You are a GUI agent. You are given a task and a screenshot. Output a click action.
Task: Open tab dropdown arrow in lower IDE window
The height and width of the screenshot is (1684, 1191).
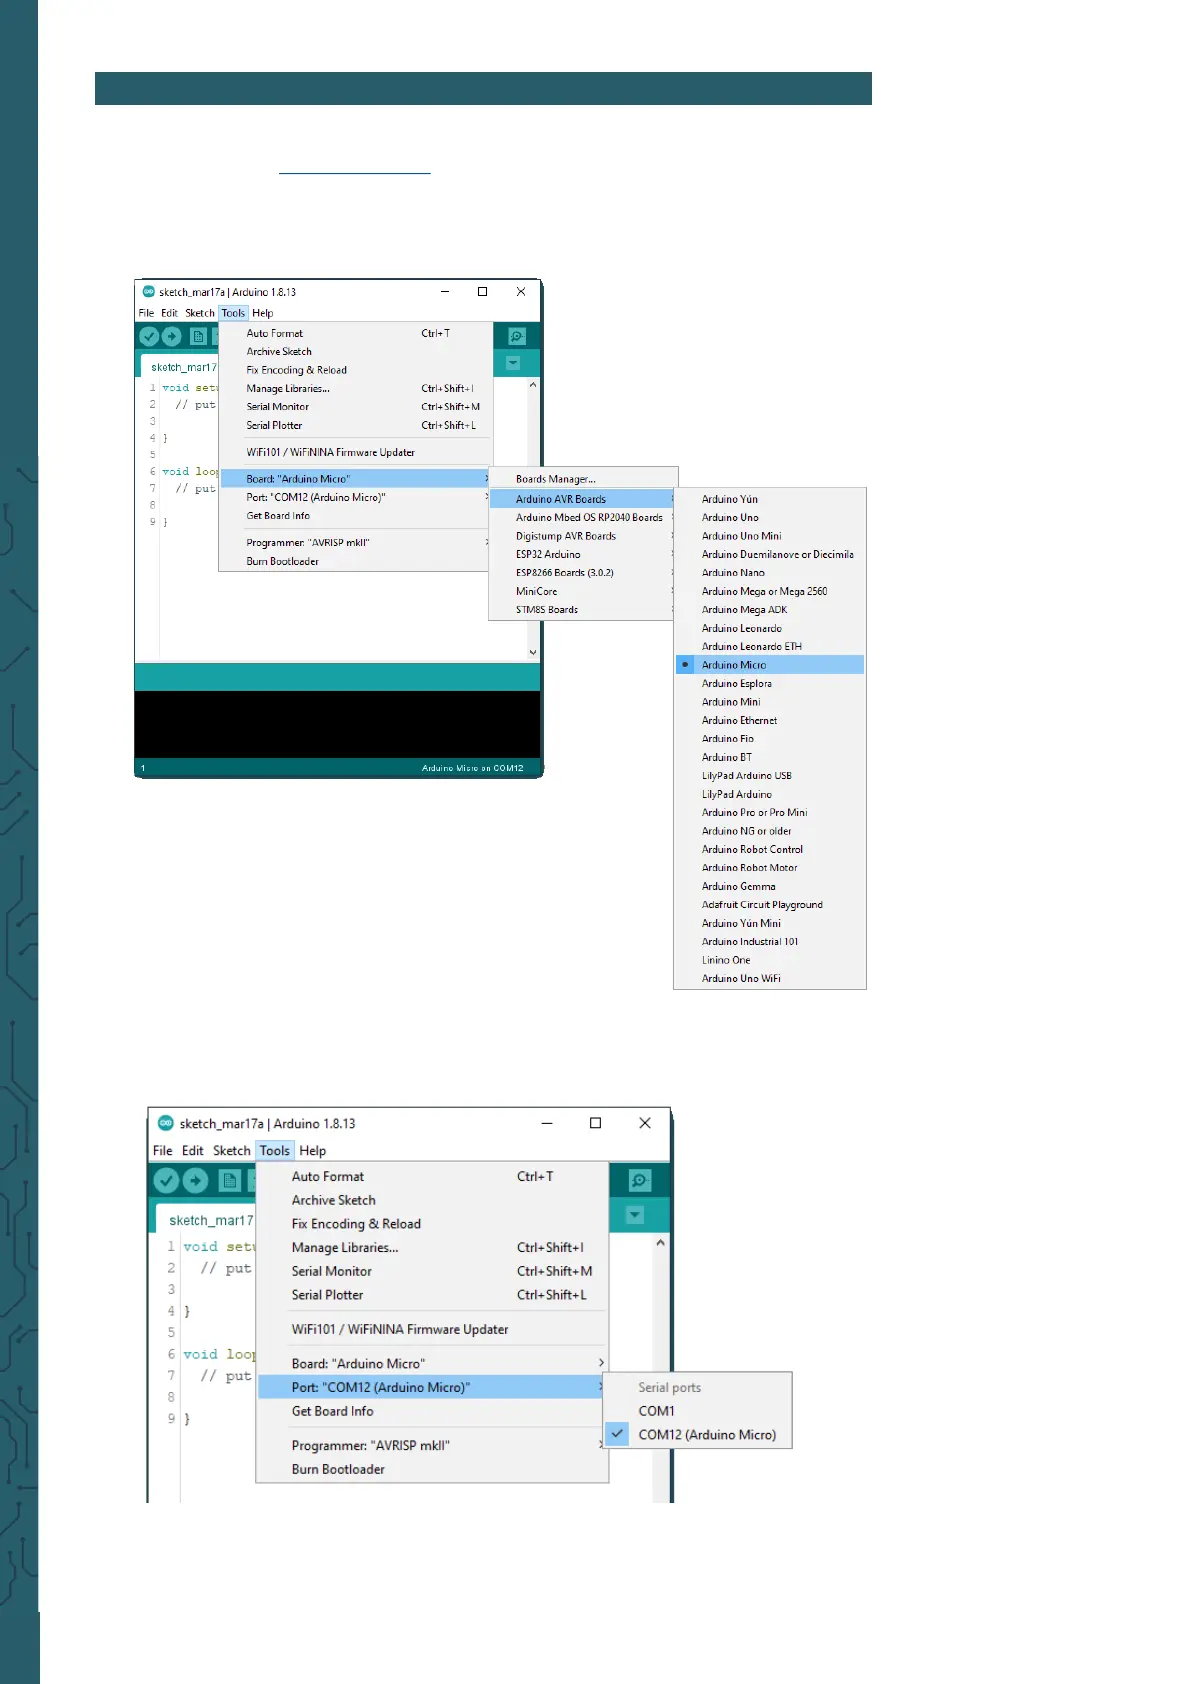pos(634,1216)
